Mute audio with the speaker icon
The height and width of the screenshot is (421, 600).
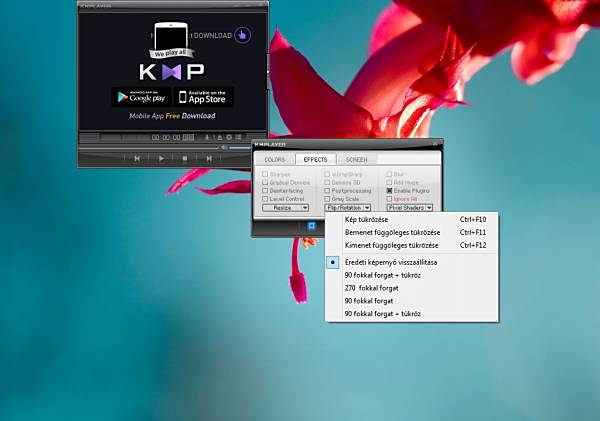point(224,147)
